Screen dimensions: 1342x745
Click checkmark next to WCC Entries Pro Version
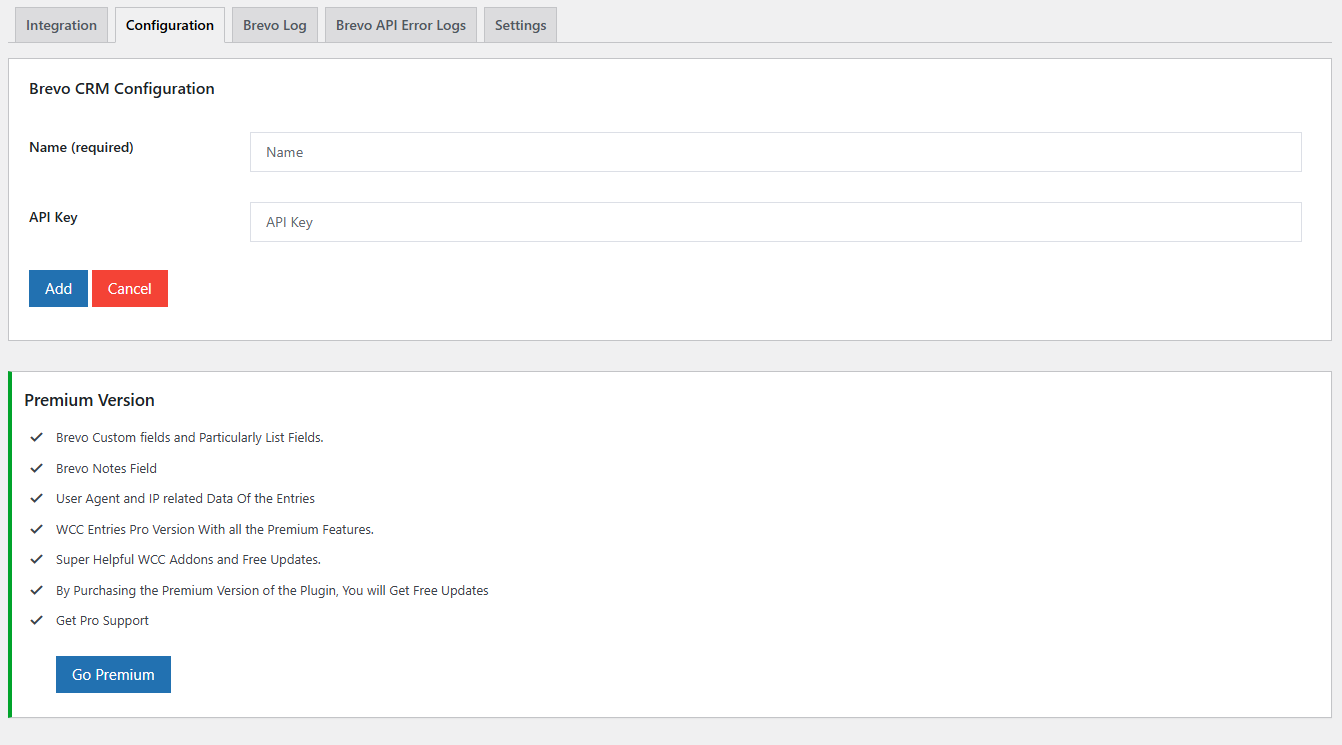pos(37,529)
